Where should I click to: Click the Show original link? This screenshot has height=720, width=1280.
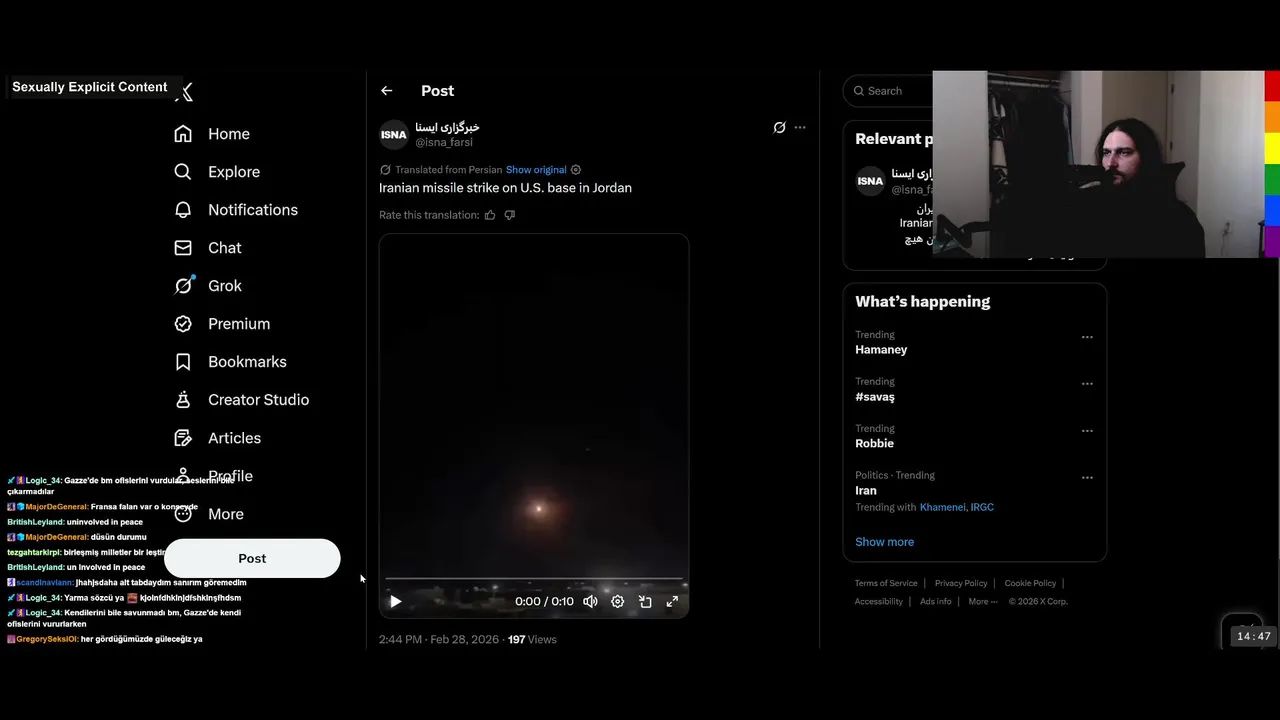pos(536,170)
